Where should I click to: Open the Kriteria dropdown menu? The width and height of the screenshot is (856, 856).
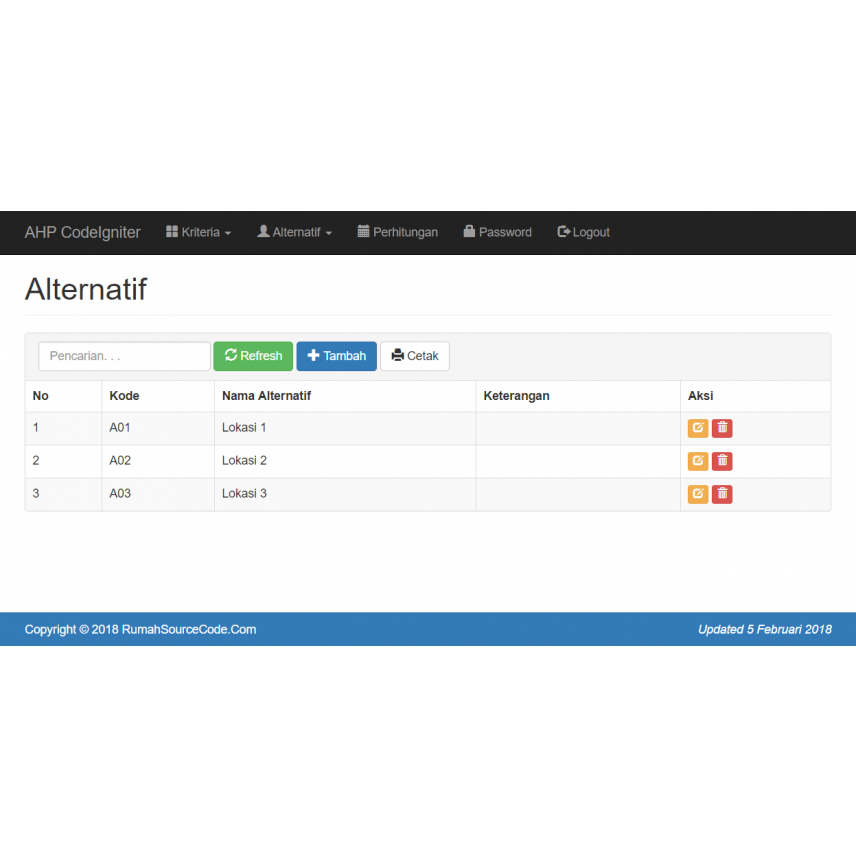[x=198, y=232]
